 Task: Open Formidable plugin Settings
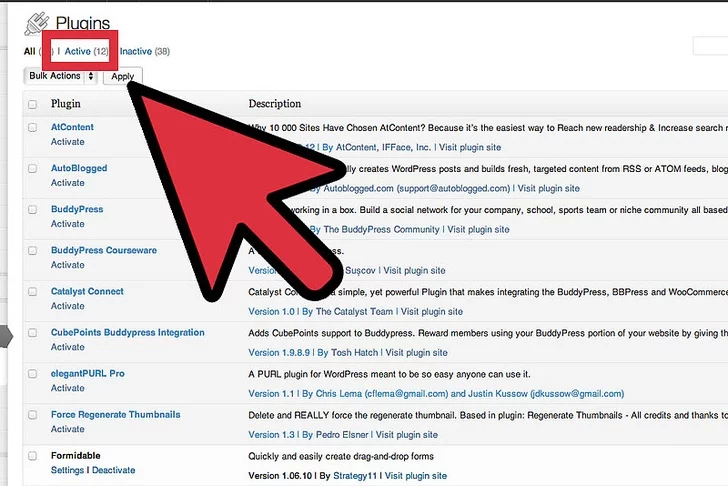coord(67,470)
